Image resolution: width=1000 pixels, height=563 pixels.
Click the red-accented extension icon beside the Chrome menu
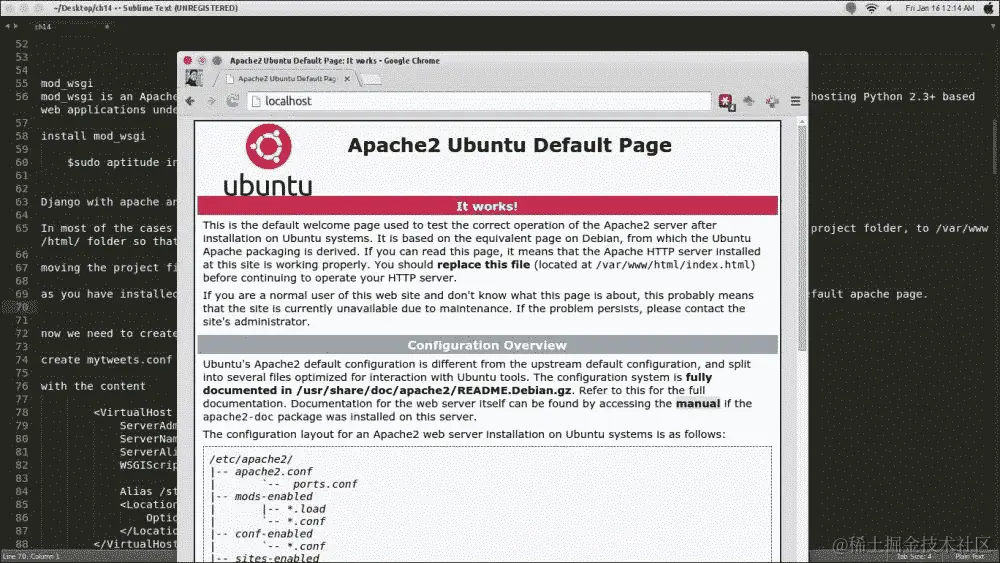pyautogui.click(x=772, y=101)
